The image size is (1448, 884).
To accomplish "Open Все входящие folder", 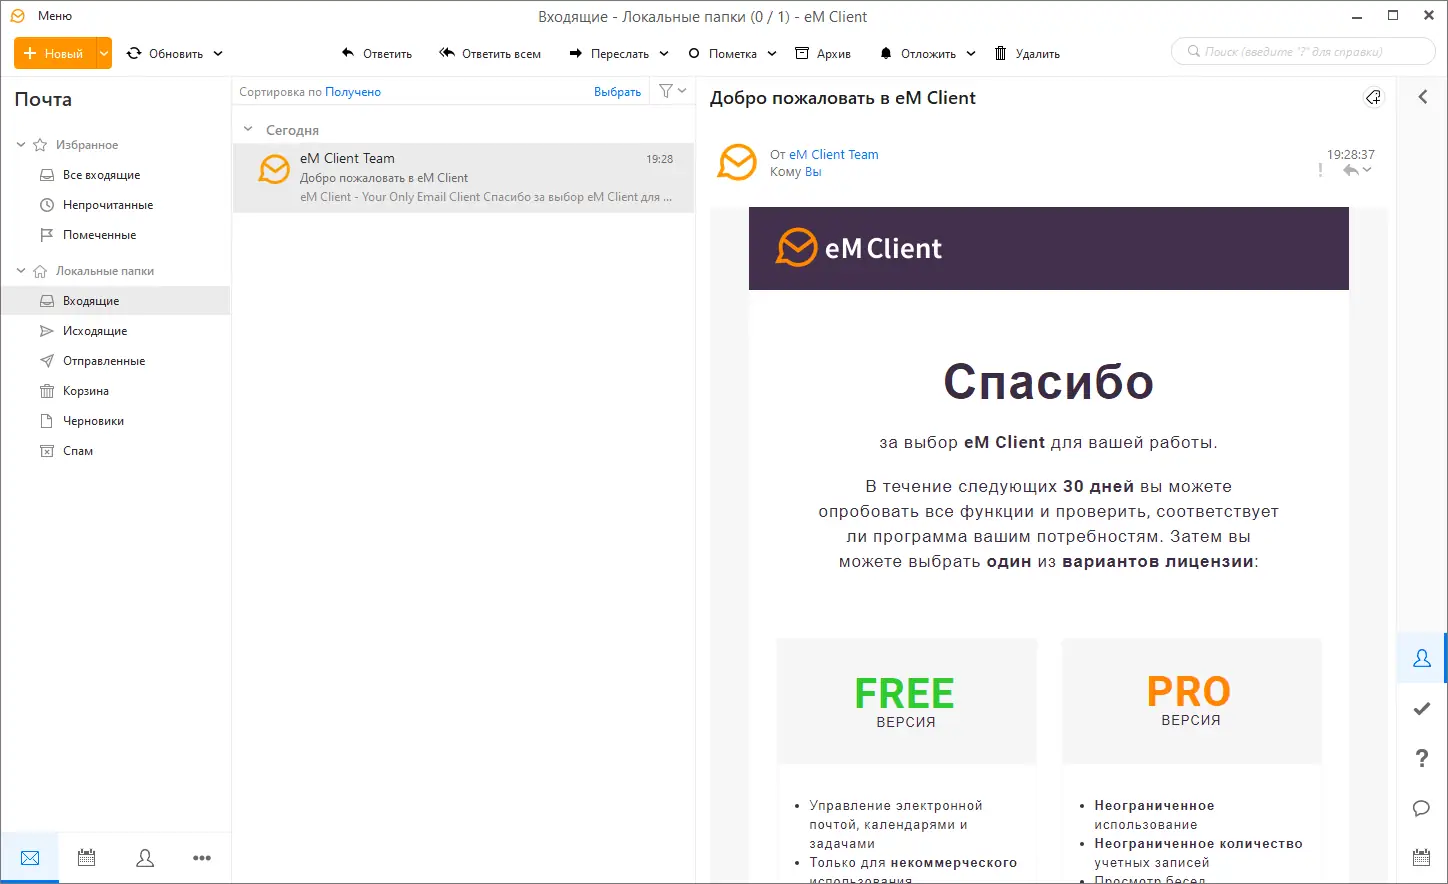I will tap(101, 175).
